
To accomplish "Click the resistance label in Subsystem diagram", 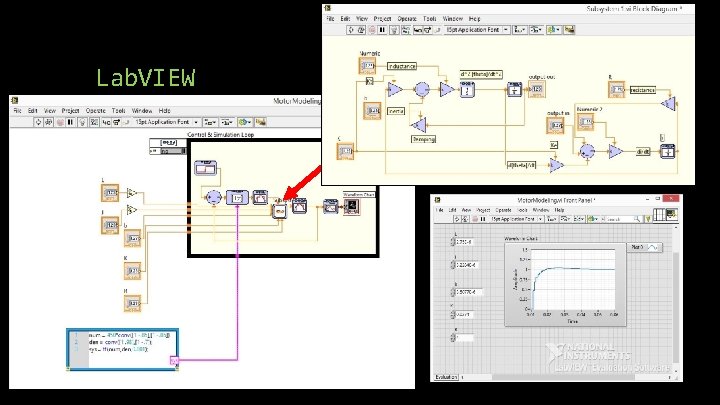I will click(642, 90).
